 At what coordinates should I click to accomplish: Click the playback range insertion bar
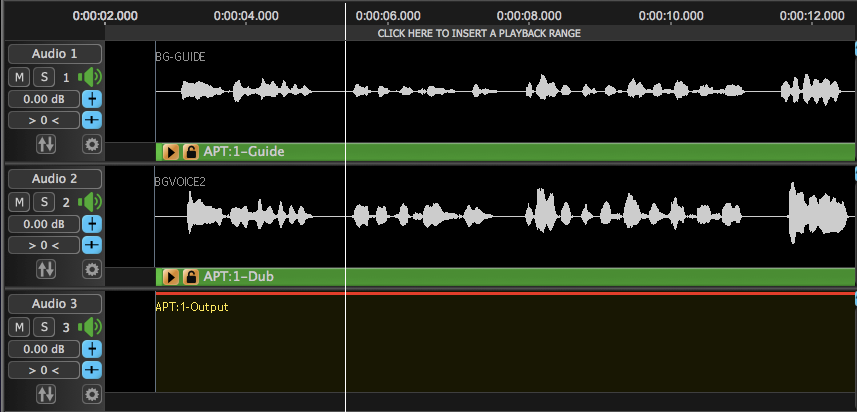479,33
